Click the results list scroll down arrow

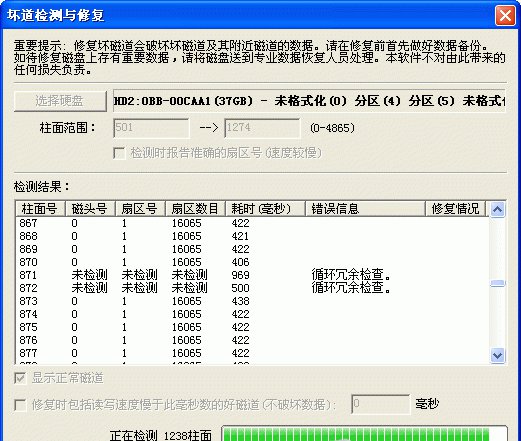pos(498,355)
